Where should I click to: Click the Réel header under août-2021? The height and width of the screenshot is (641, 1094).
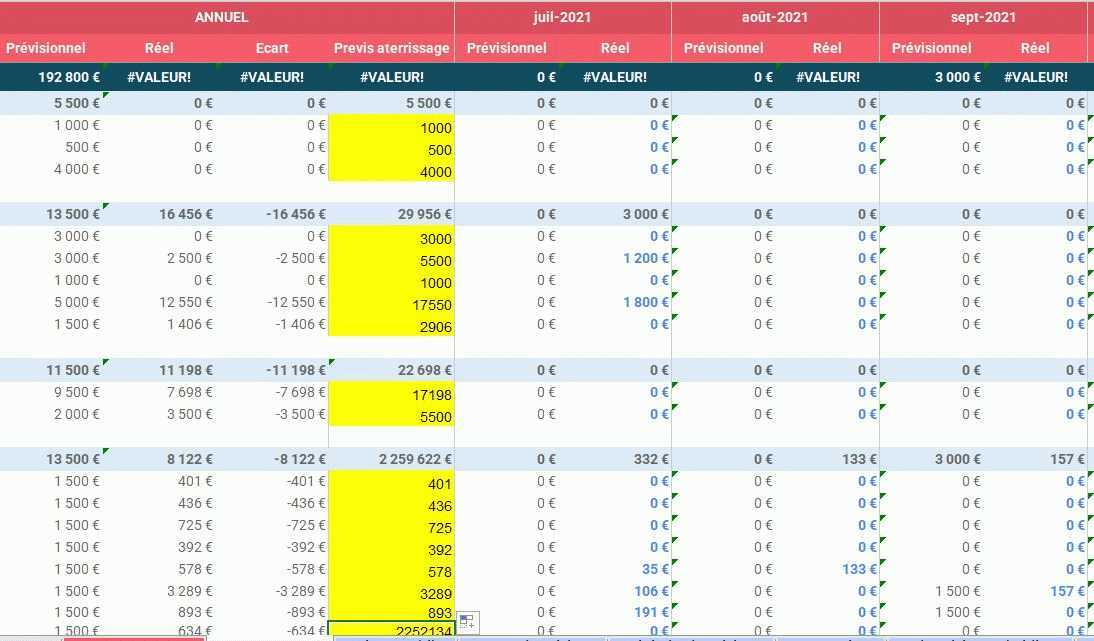(827, 48)
